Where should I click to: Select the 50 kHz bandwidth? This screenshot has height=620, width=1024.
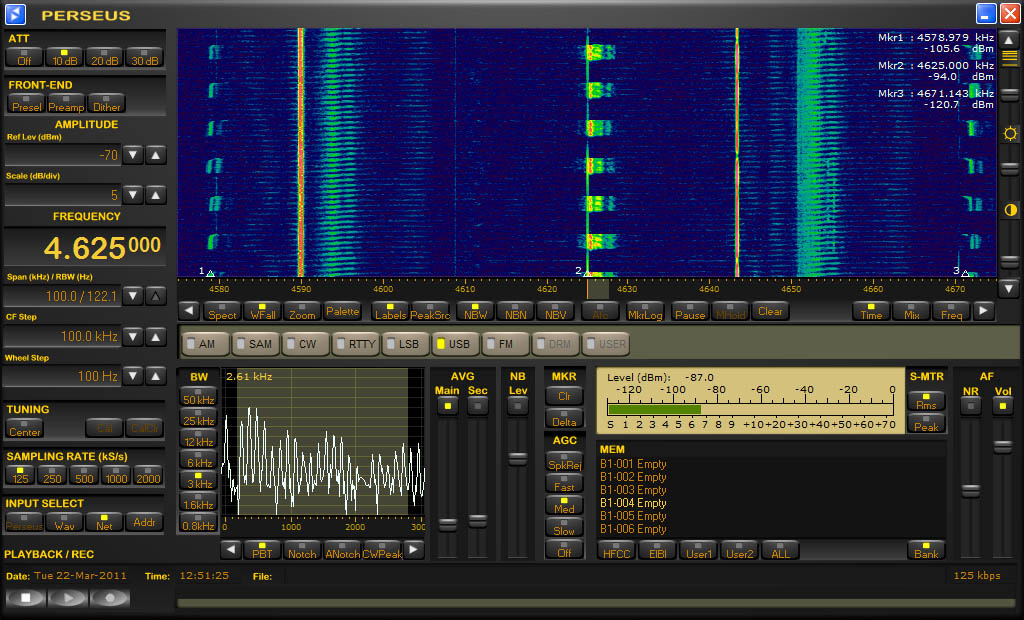coord(199,397)
